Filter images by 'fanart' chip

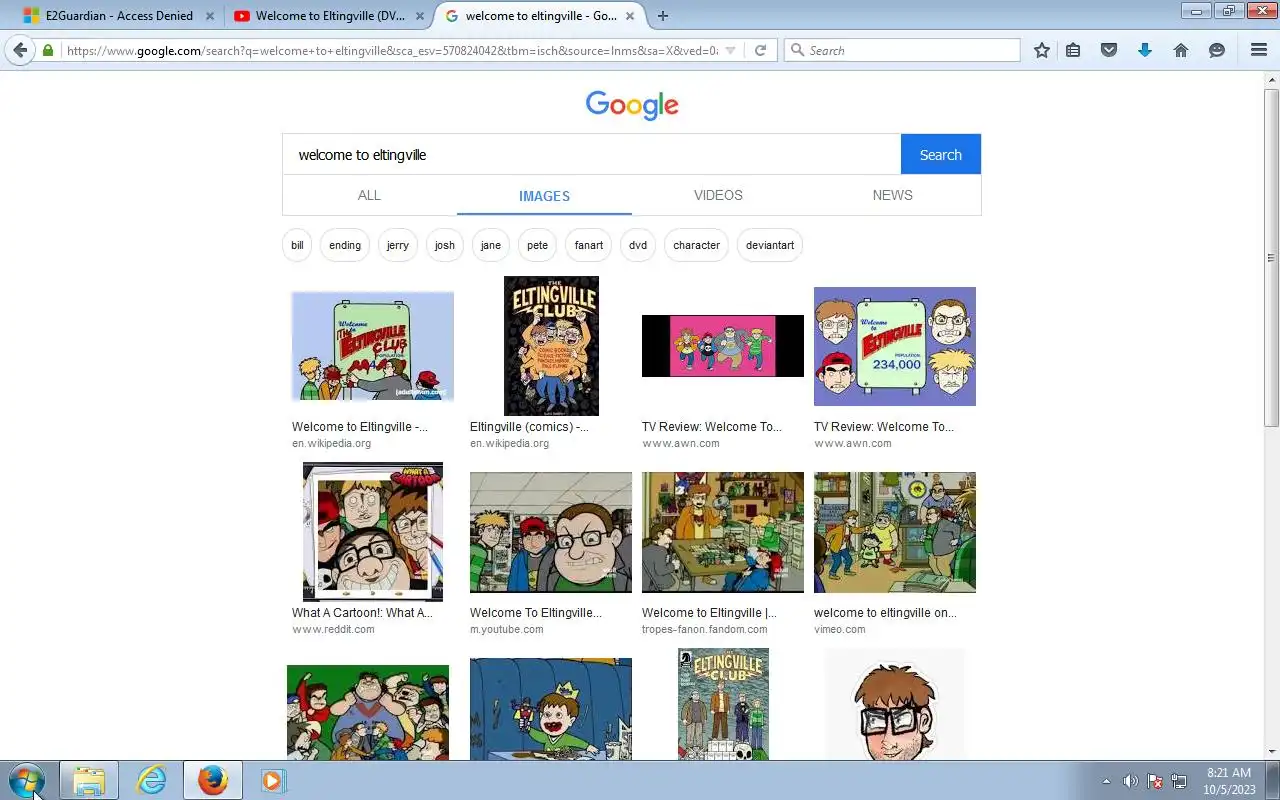pos(589,245)
